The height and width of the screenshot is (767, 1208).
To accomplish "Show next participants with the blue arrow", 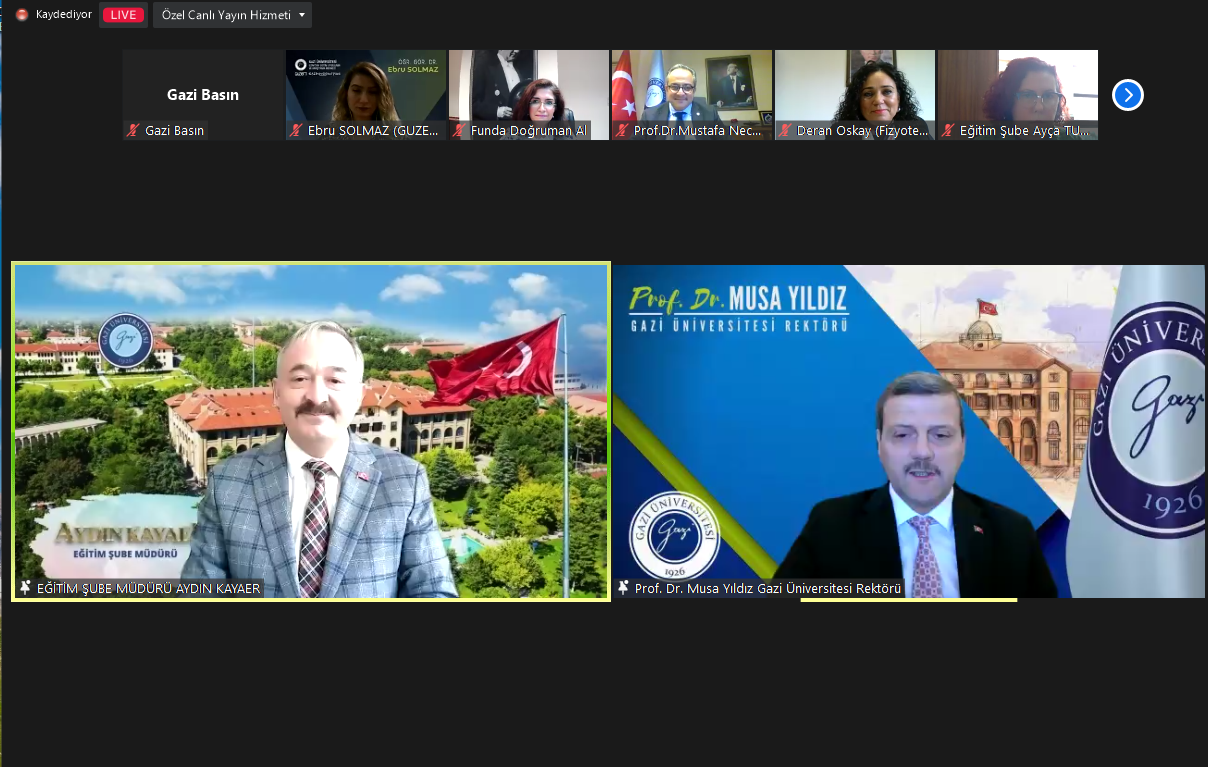I will click(1128, 95).
